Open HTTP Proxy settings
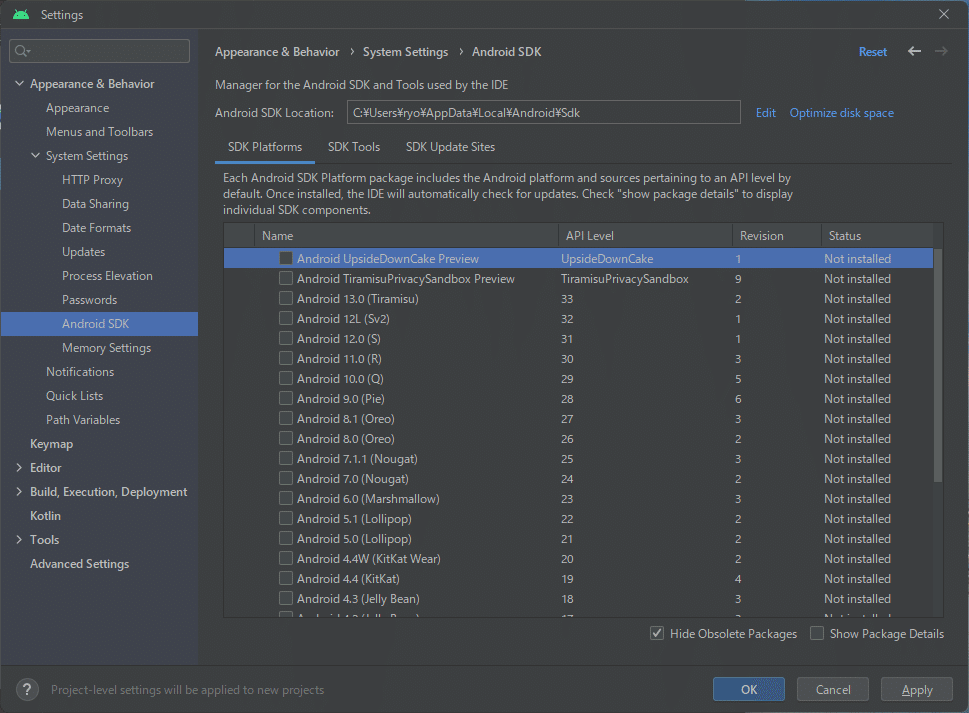969x713 pixels. click(92, 180)
